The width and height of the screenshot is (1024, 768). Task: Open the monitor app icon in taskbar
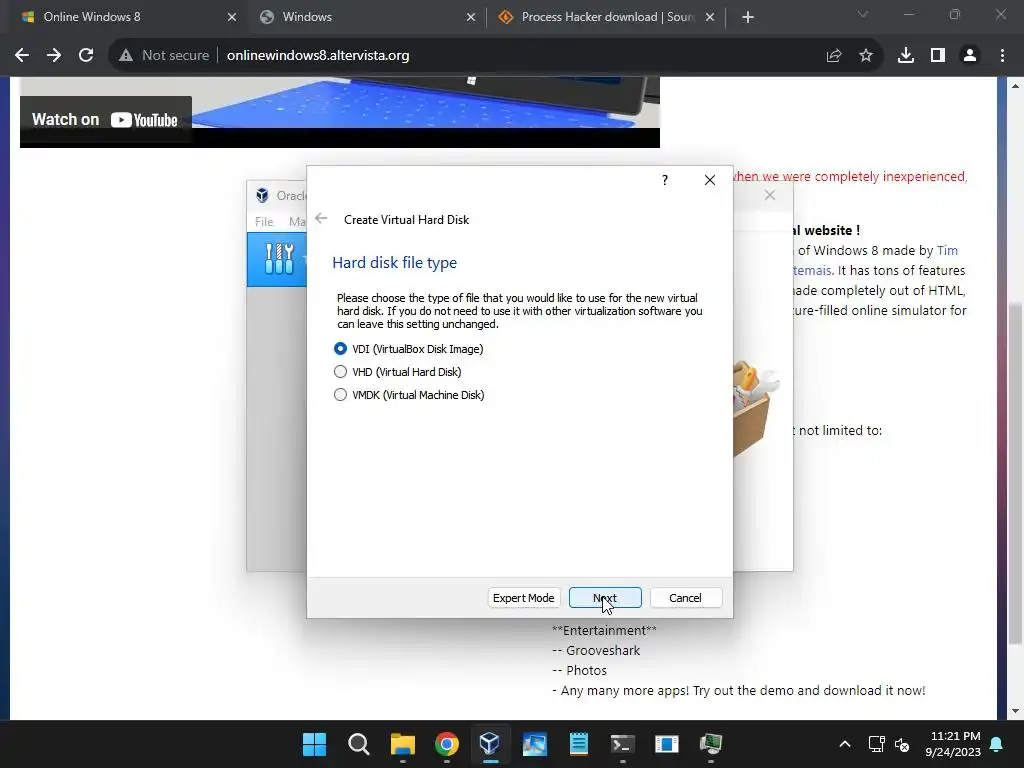click(711, 744)
